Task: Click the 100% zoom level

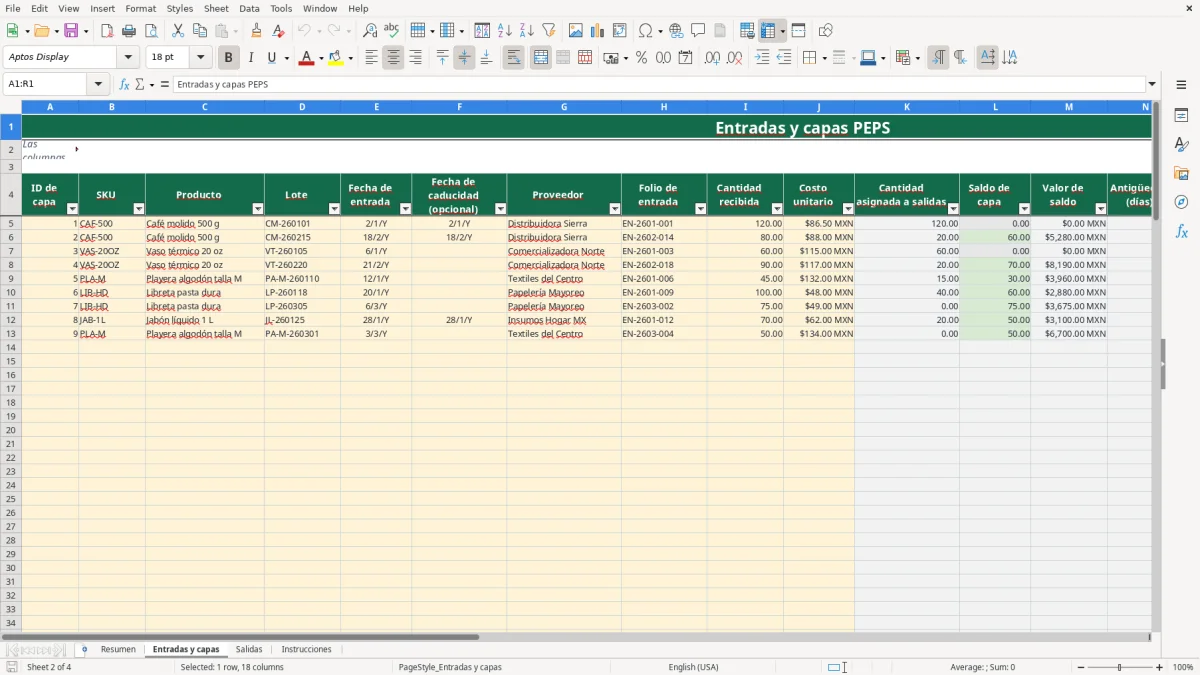Action: pos(1183,667)
